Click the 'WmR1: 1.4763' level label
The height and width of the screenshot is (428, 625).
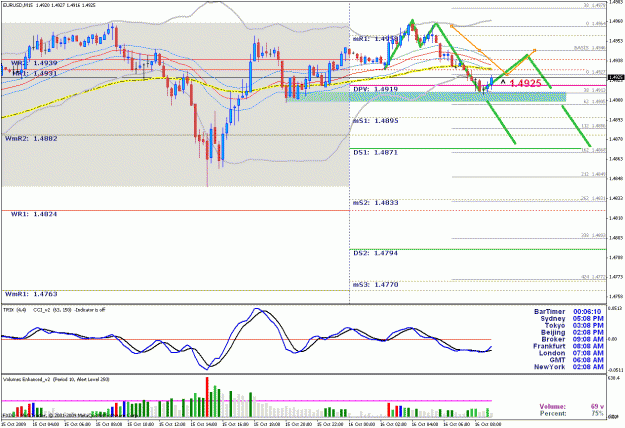pyautogui.click(x=31, y=294)
